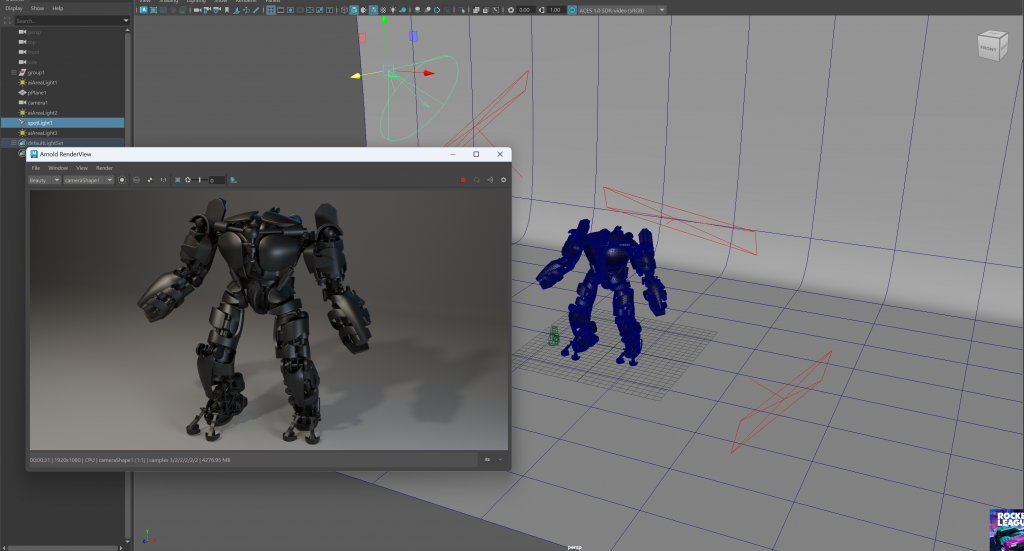Toggle the film gate icon
This screenshot has height=551, width=1024.
280,10
